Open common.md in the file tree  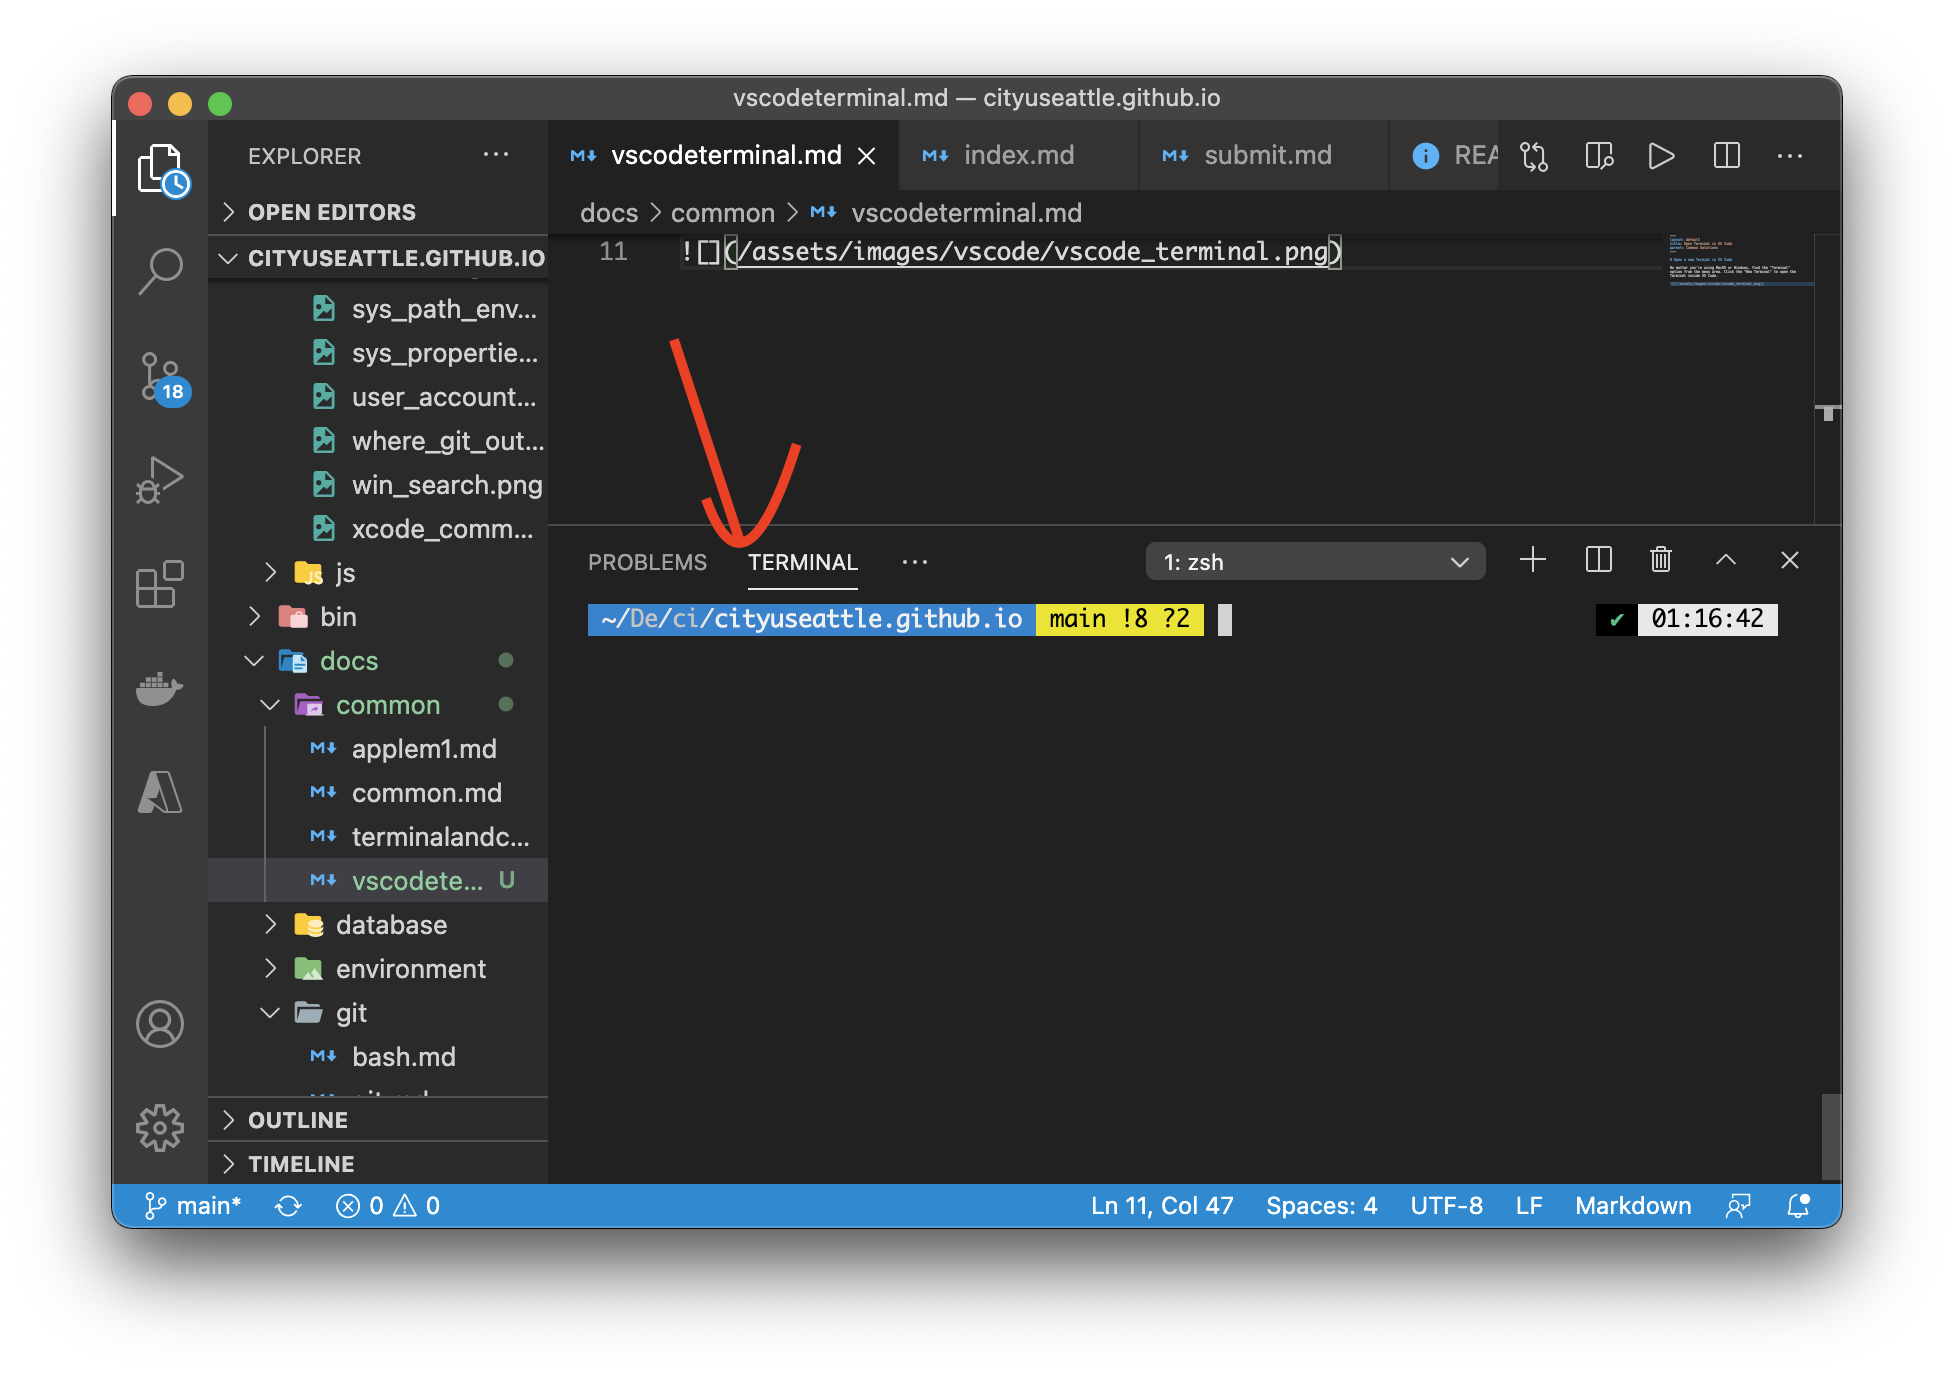(378, 793)
